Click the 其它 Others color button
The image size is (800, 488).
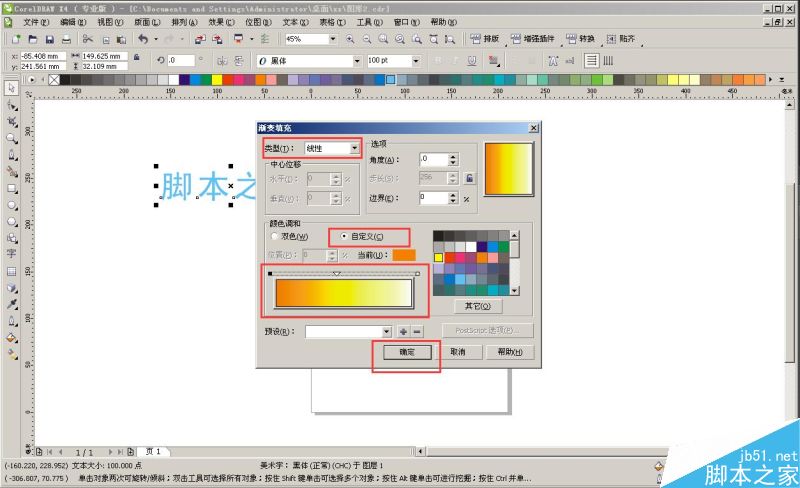pyautogui.click(x=478, y=306)
